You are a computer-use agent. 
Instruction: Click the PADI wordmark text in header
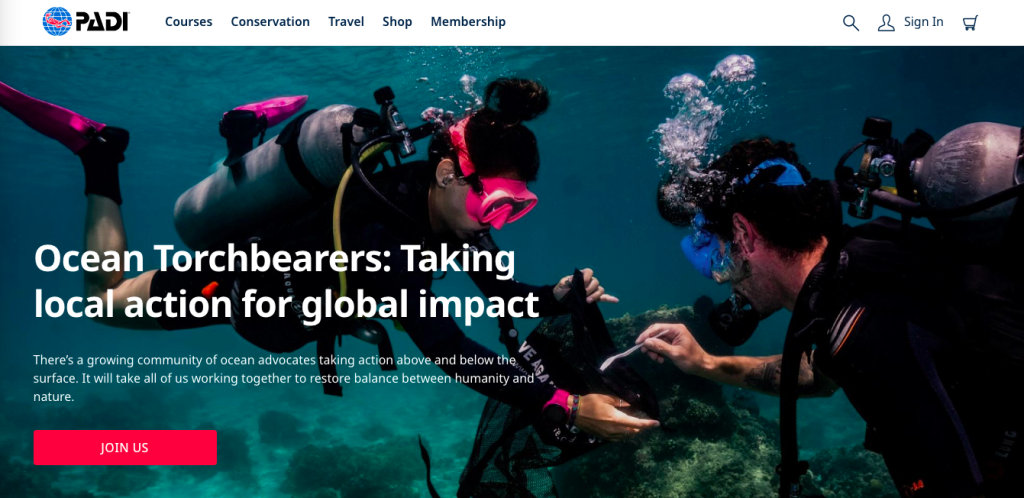tap(103, 22)
